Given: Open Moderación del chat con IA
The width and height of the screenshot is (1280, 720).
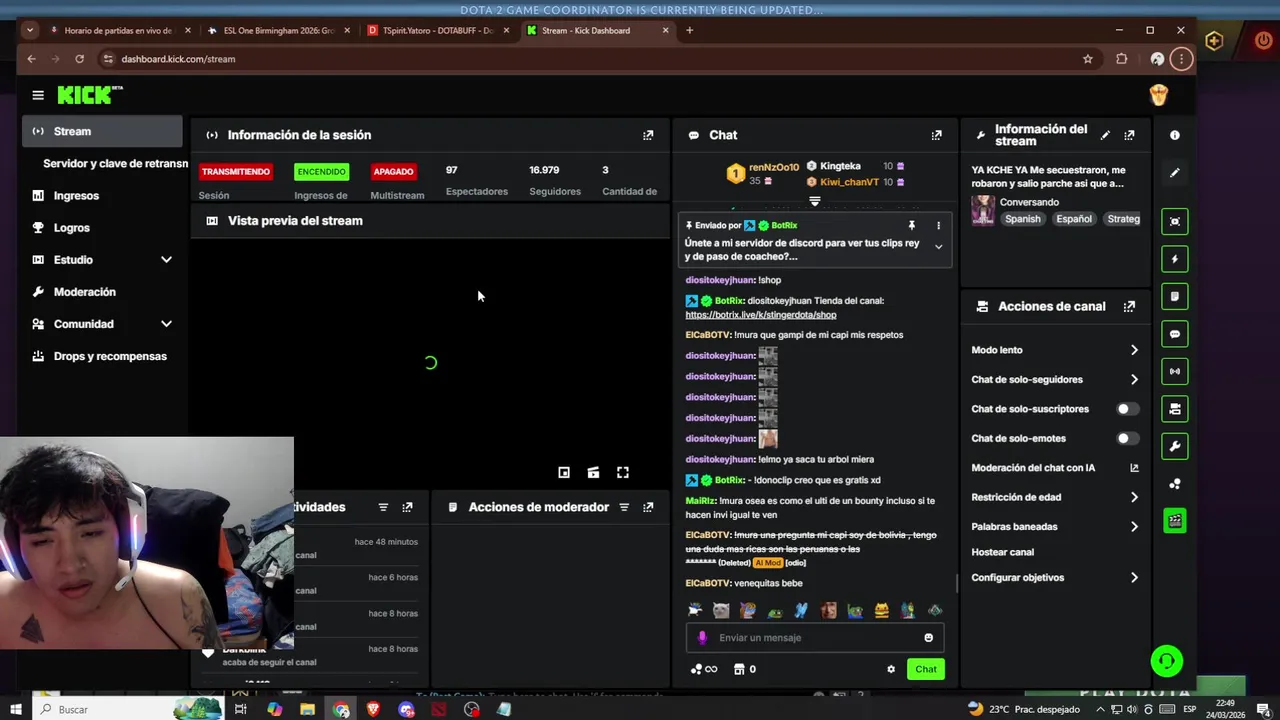Looking at the screenshot, I should pyautogui.click(x=1055, y=468).
